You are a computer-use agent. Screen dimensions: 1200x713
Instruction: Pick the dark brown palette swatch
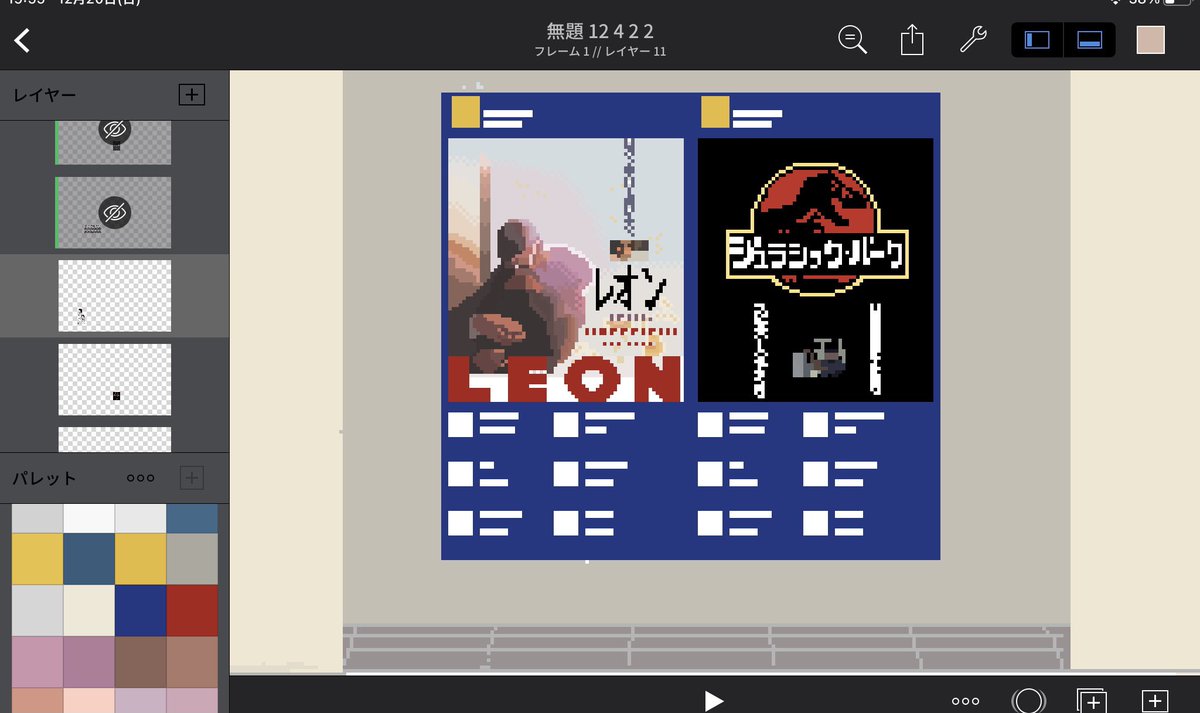pos(140,662)
